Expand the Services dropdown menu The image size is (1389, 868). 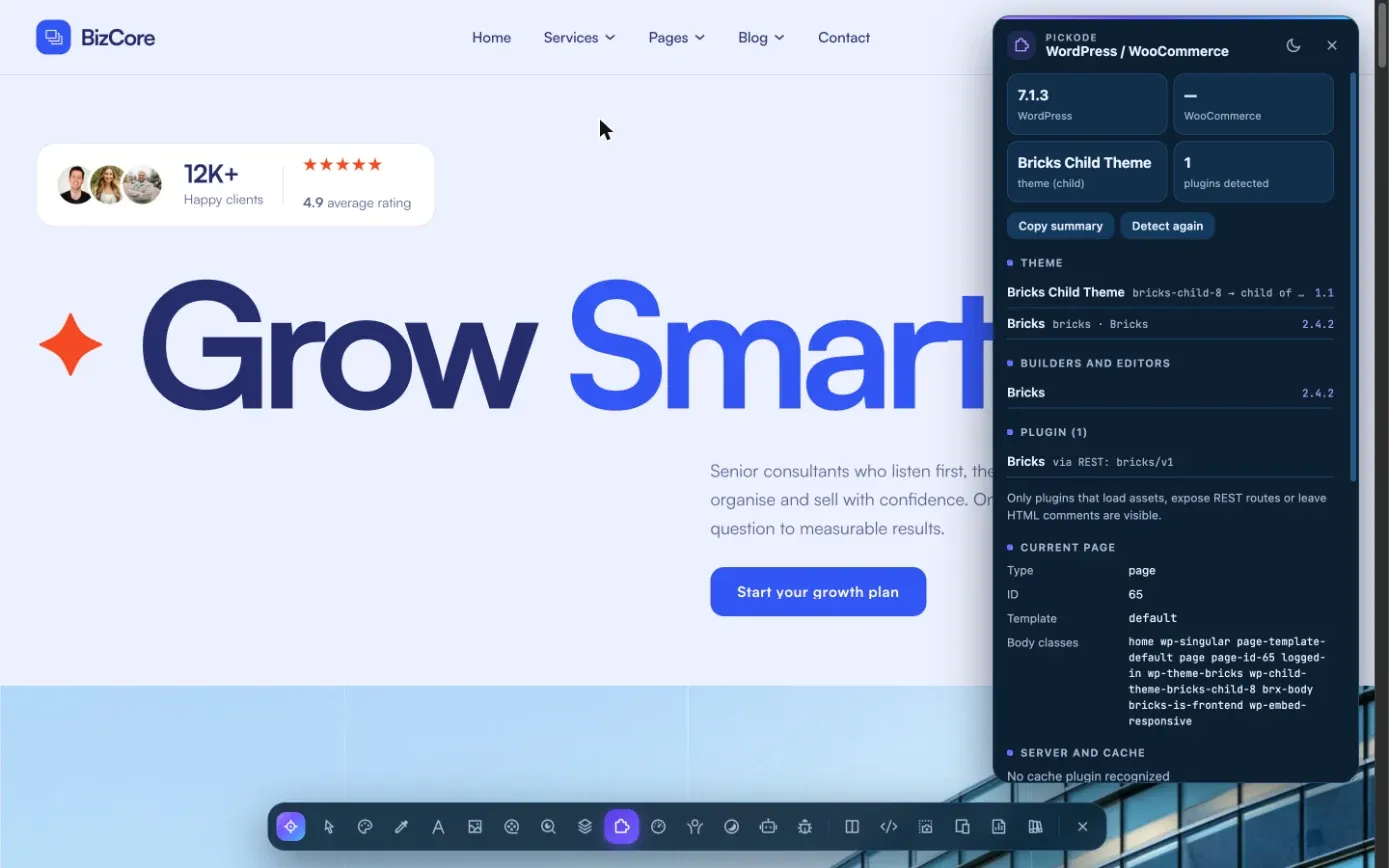579,37
